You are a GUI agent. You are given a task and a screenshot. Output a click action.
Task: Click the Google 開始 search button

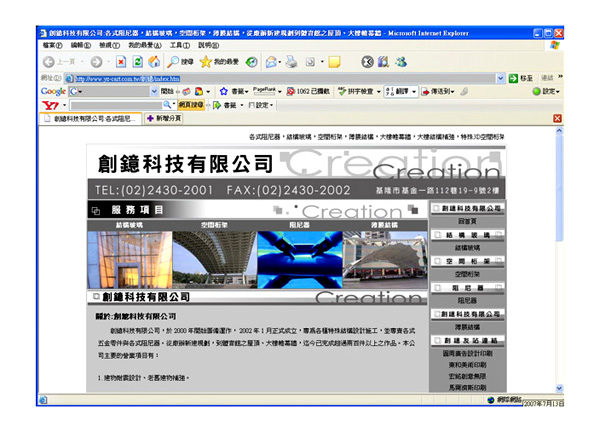coord(166,91)
